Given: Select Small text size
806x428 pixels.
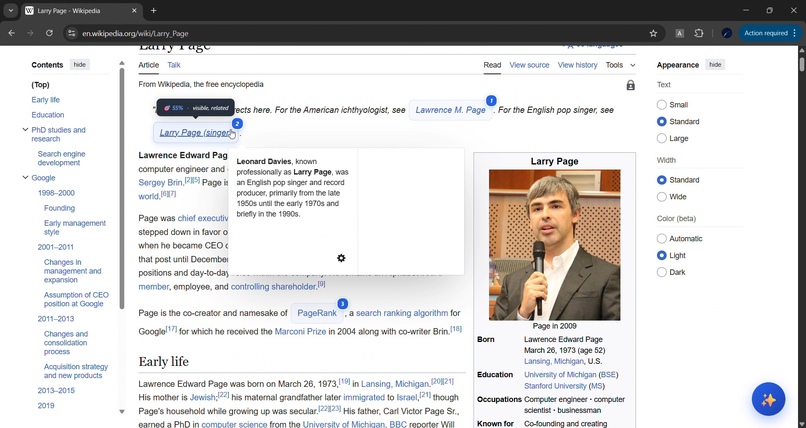Looking at the screenshot, I should (662, 105).
